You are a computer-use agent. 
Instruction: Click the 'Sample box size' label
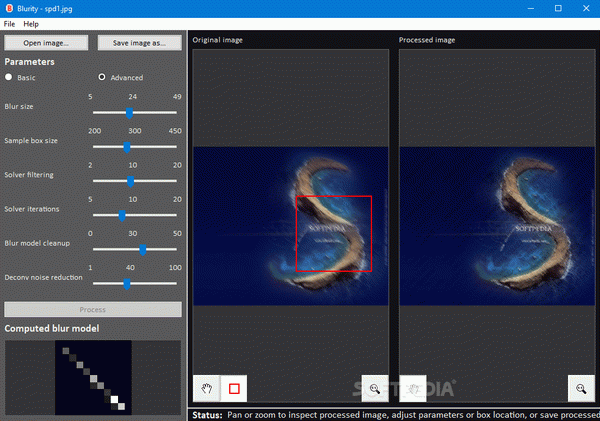[31, 140]
